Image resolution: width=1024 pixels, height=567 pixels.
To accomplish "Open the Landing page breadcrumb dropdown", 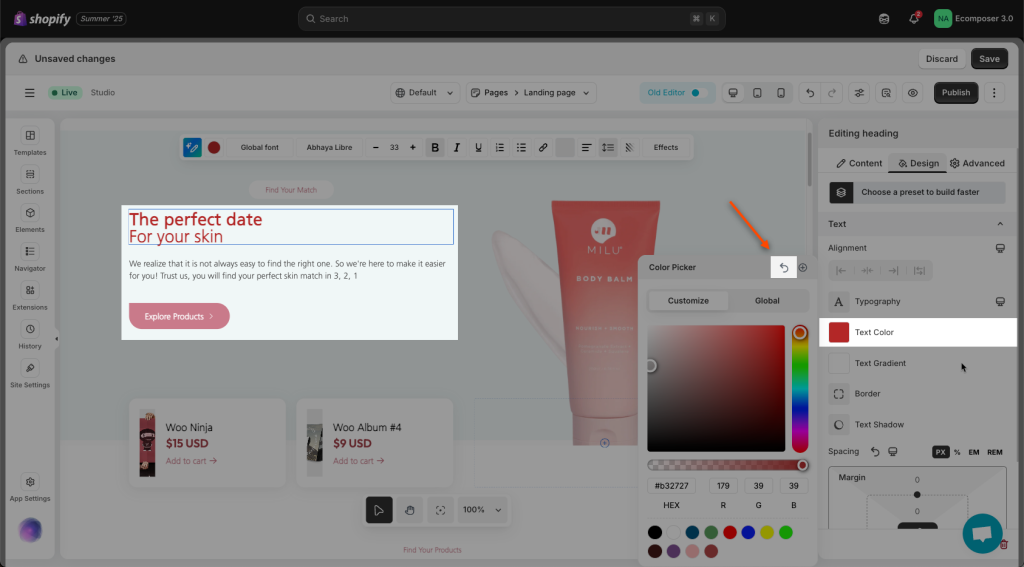I will pyautogui.click(x=556, y=93).
